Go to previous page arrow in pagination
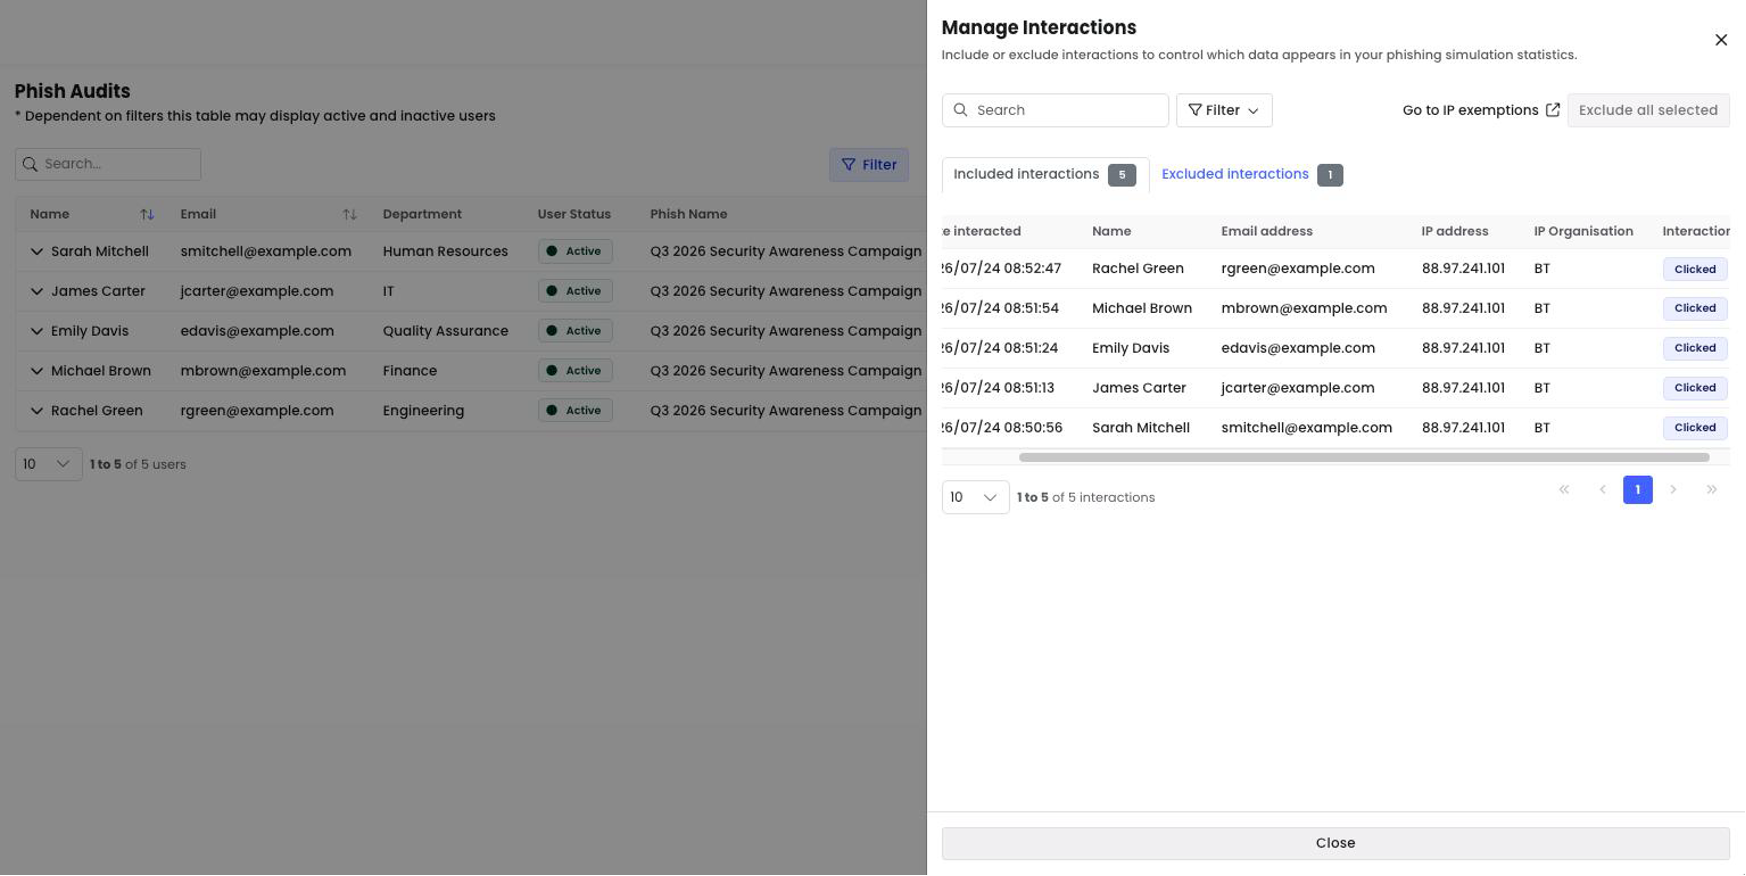 click(1602, 490)
